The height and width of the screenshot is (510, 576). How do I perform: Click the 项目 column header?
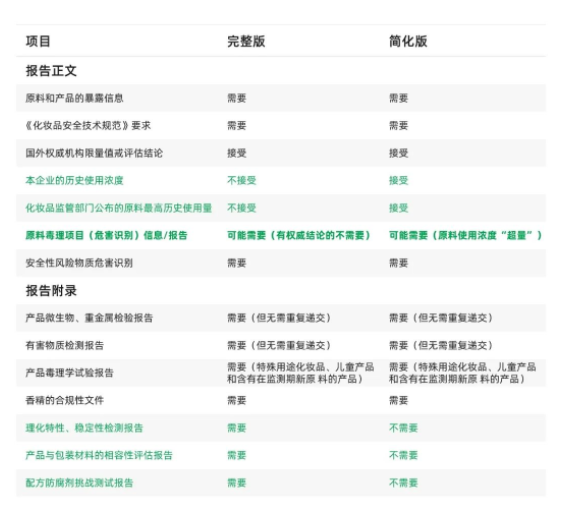[x=38, y=41]
